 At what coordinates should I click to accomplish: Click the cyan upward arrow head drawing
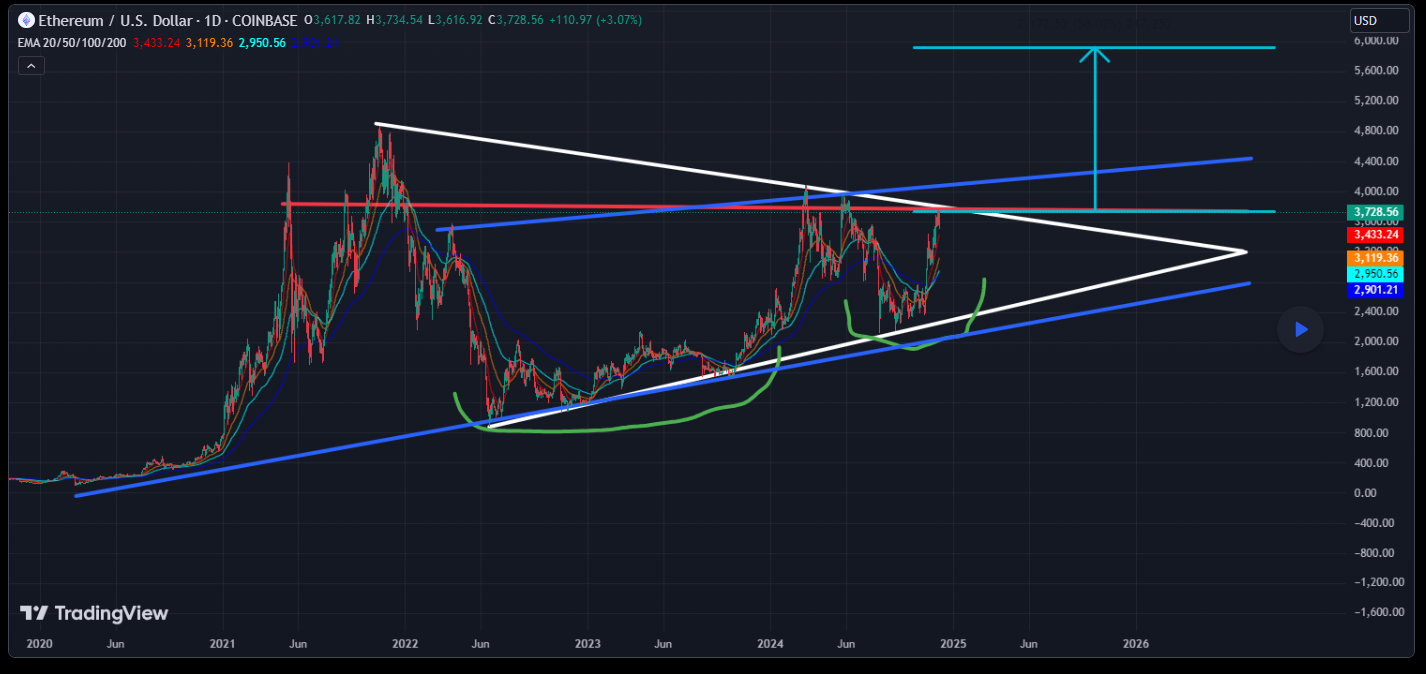(1096, 54)
